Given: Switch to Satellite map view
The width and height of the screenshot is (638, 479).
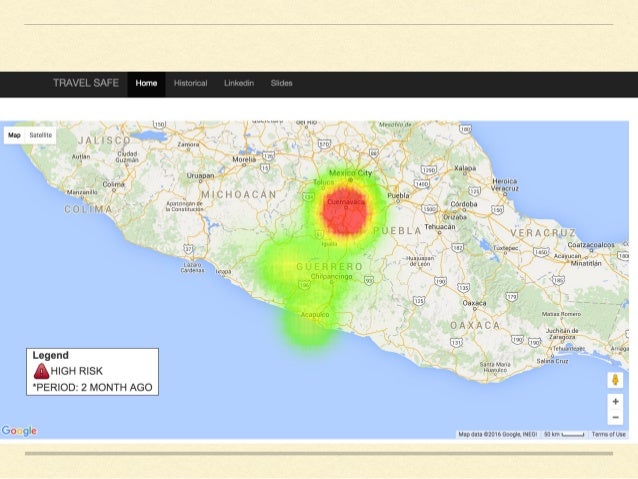Looking at the screenshot, I should 41,135.
